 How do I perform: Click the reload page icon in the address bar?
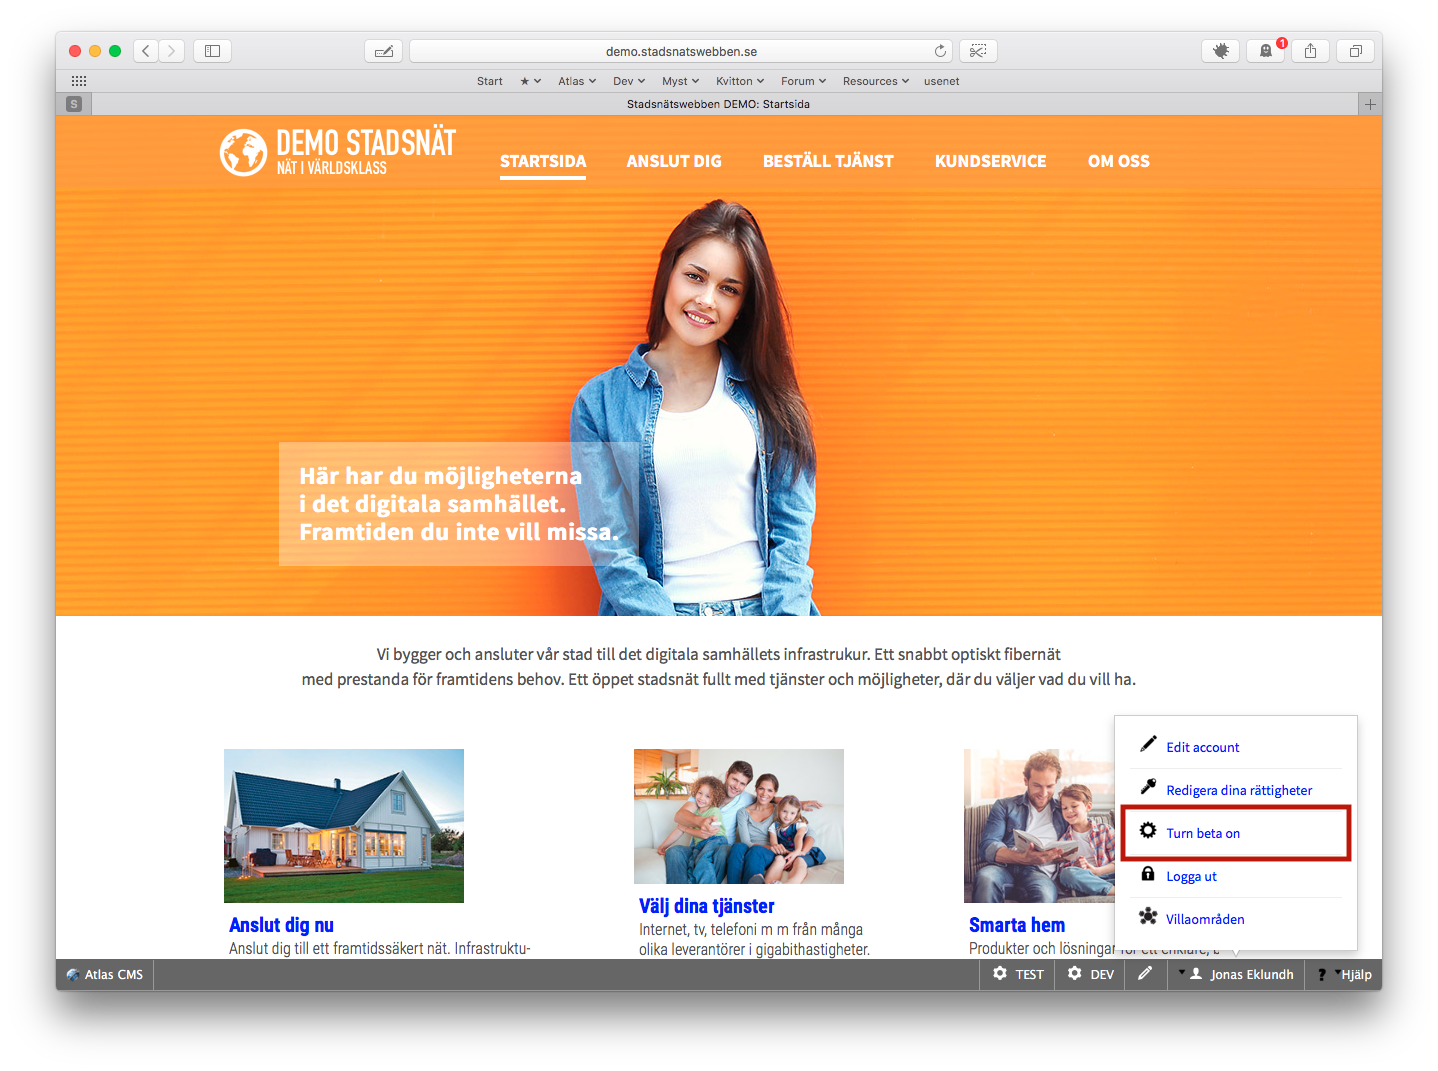point(940,51)
